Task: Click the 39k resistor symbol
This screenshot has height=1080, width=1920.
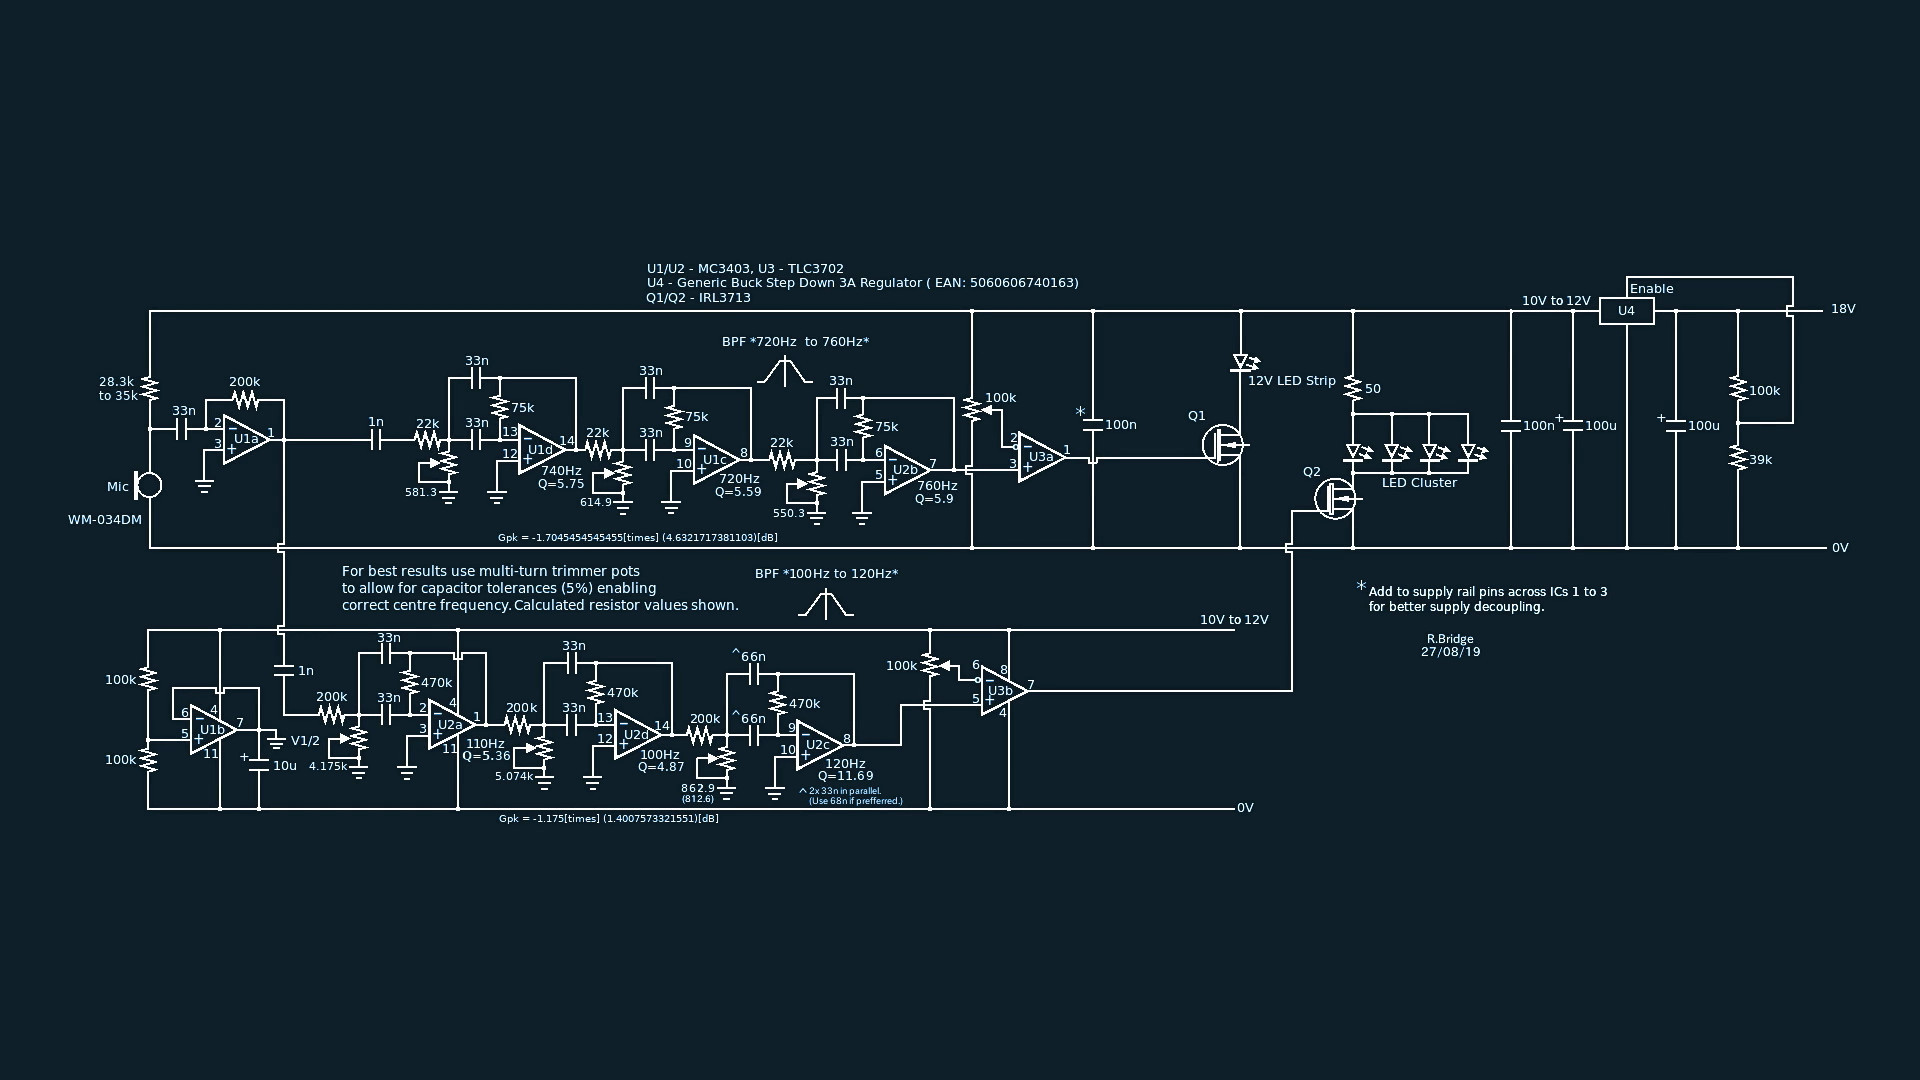Action: point(1738,459)
